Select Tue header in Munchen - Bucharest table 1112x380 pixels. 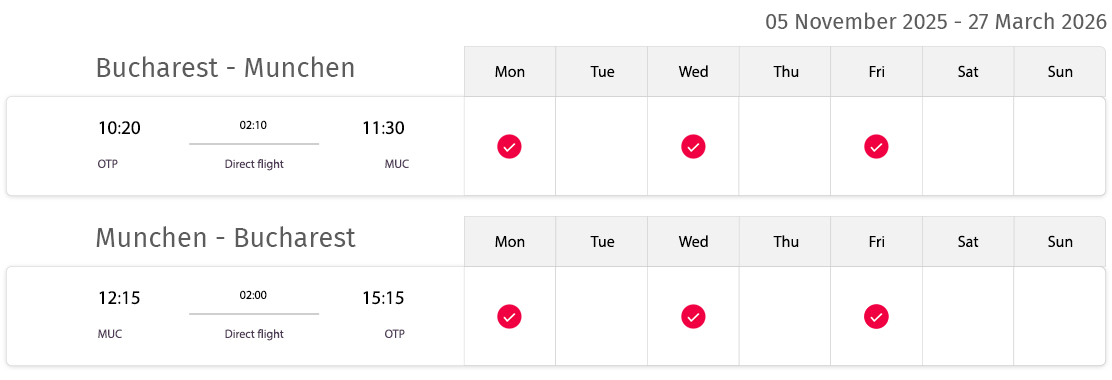coord(601,242)
